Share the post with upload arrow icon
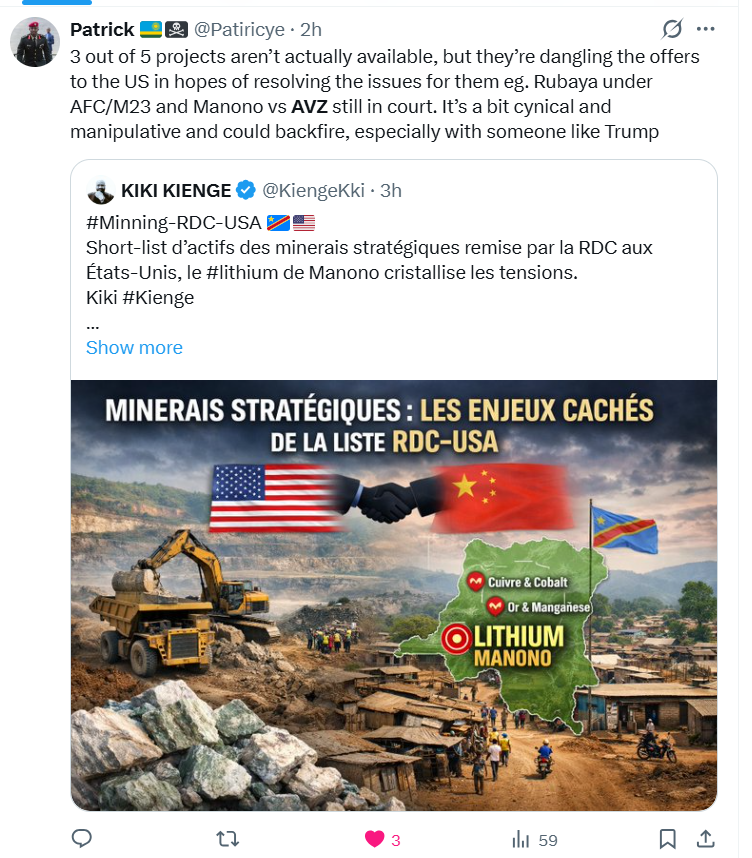This screenshot has height=858, width=752. point(704,839)
